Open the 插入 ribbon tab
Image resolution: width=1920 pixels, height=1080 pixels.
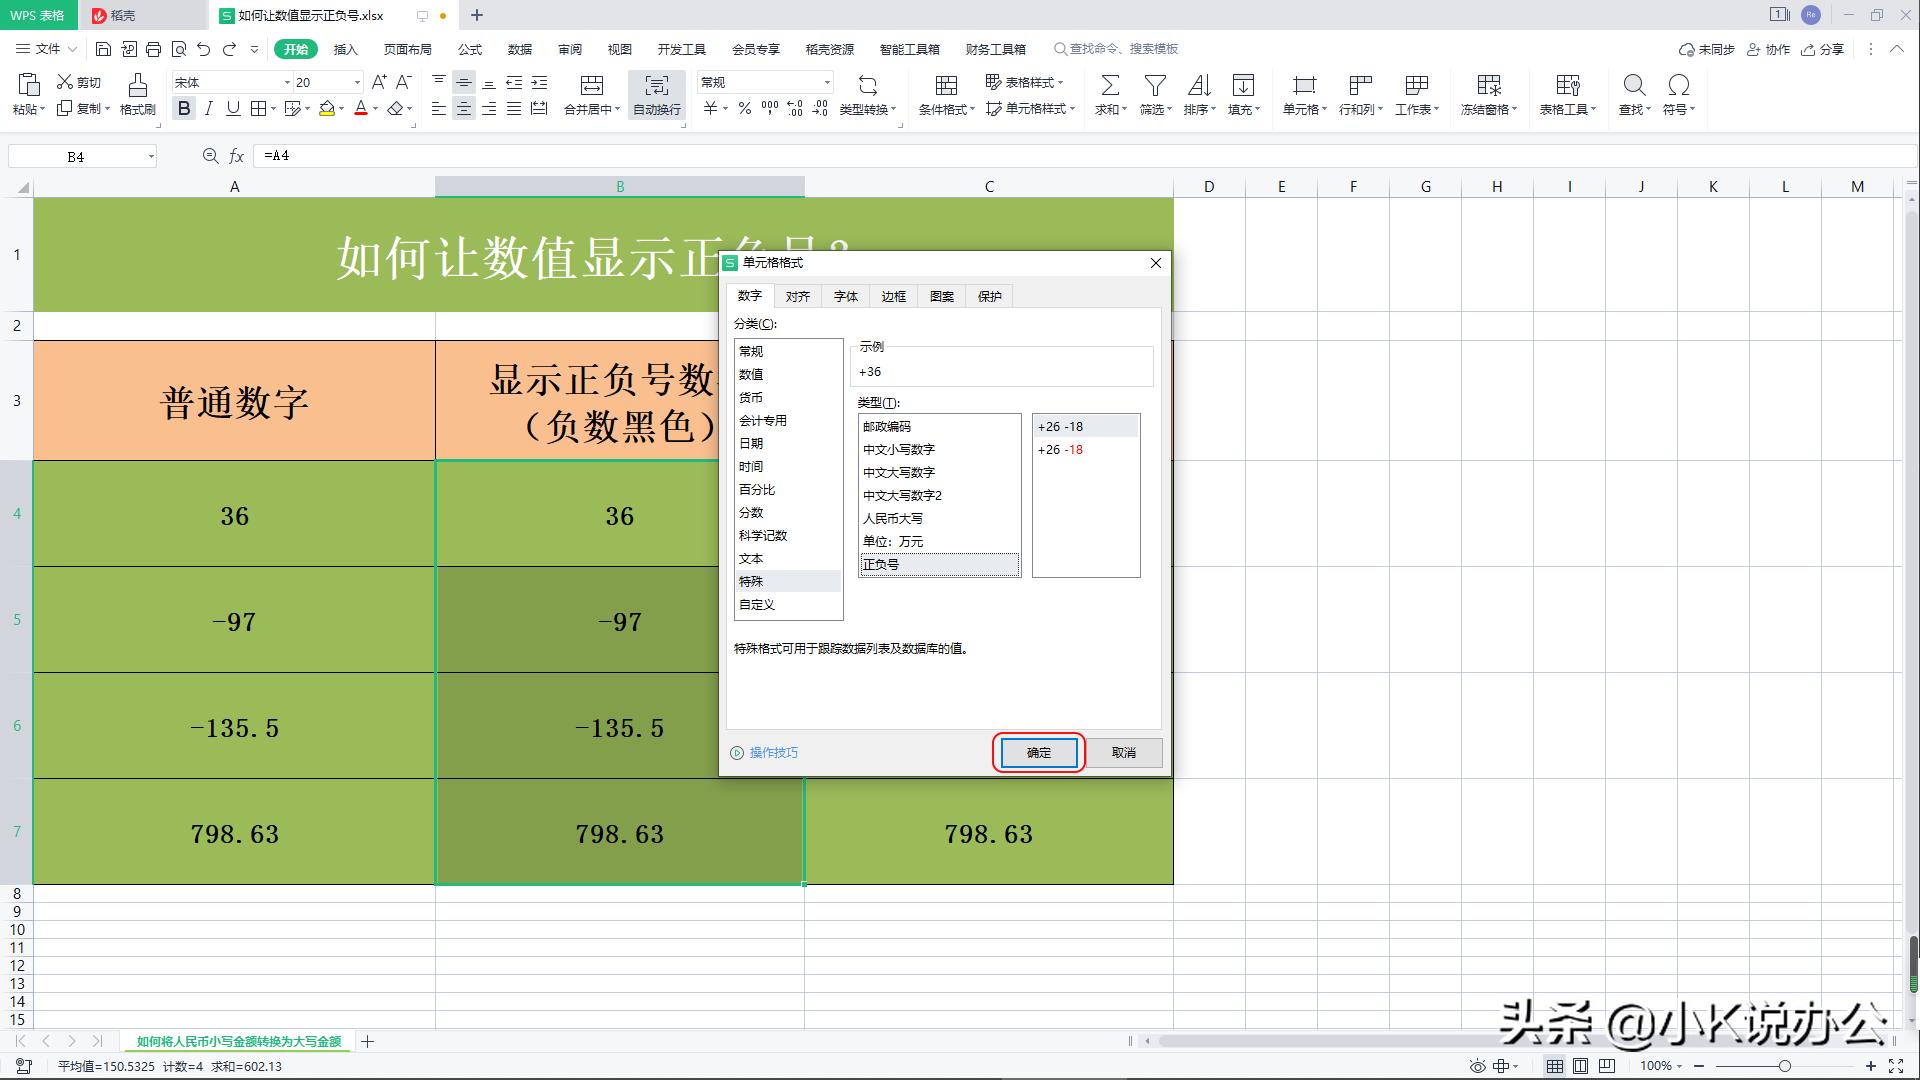[x=344, y=48]
